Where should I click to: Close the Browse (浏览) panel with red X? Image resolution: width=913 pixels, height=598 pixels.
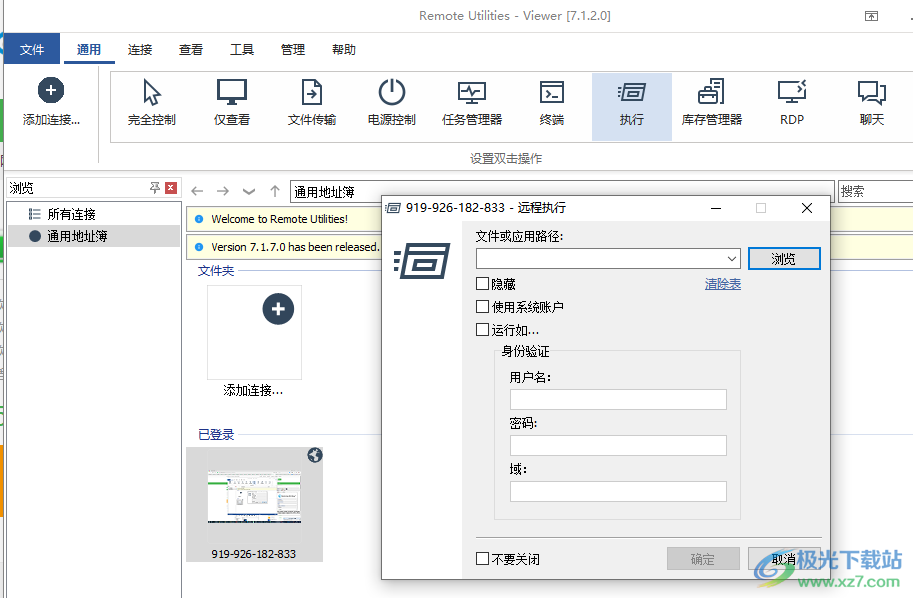tap(171, 187)
